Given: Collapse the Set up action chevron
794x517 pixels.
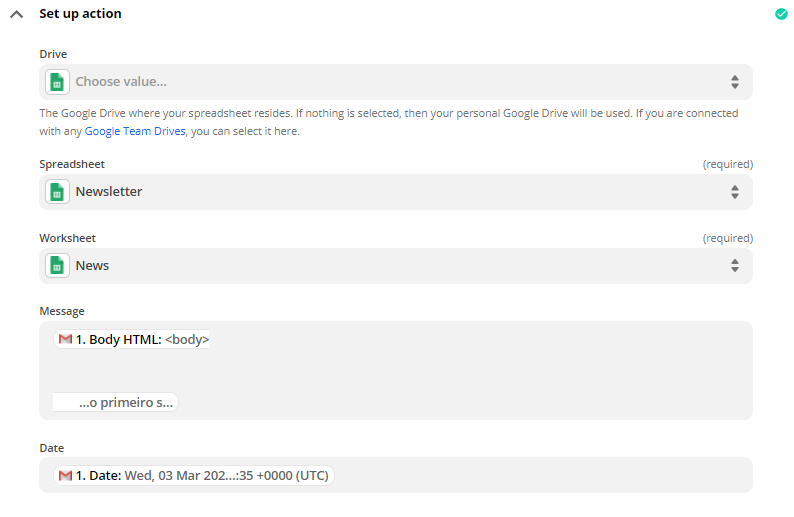Looking at the screenshot, I should 16,14.
